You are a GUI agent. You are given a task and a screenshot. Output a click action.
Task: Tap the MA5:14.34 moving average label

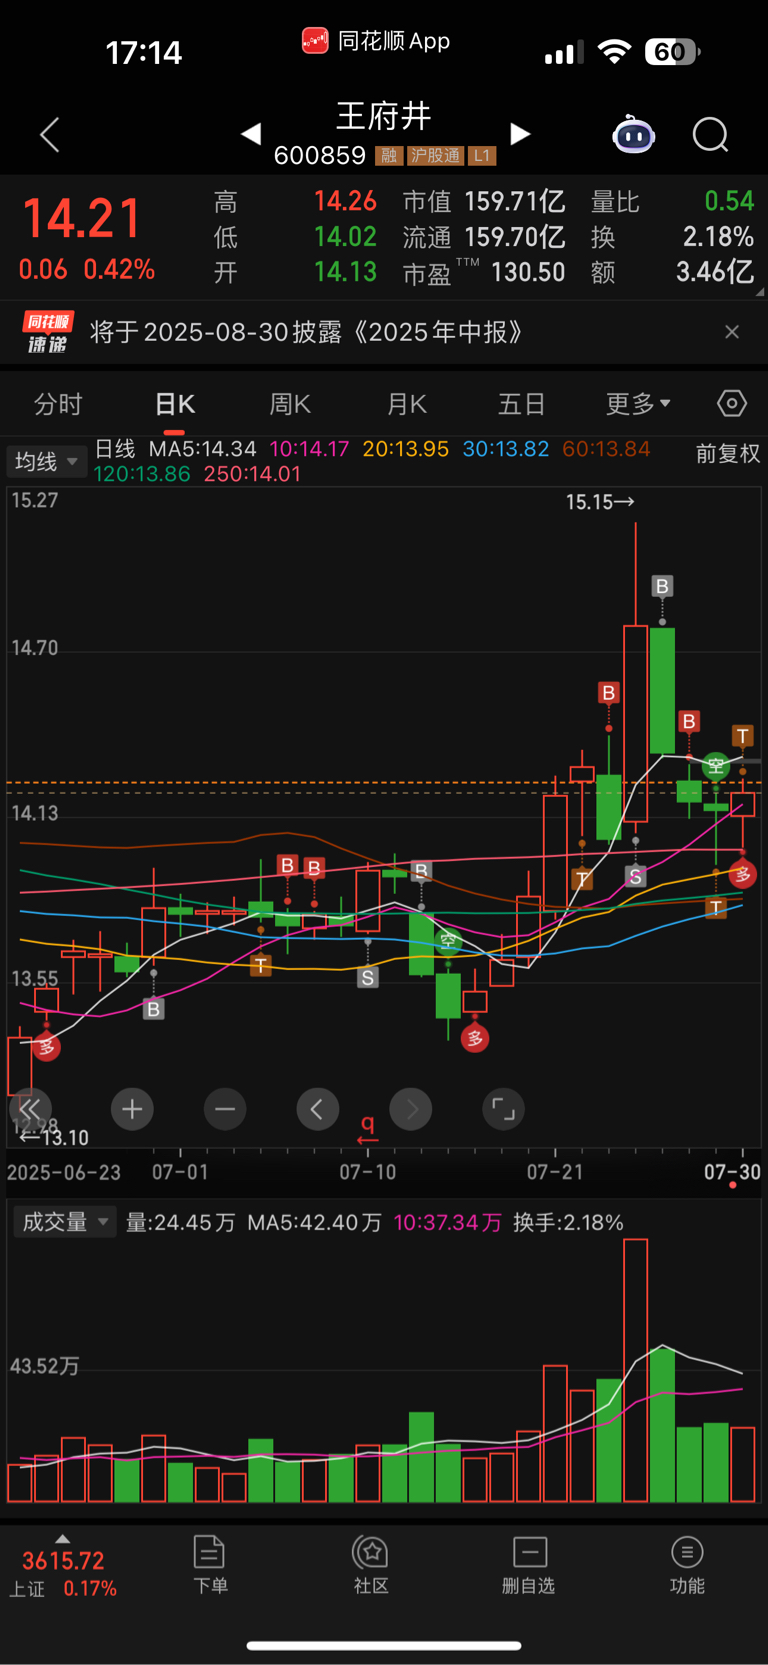coord(202,449)
